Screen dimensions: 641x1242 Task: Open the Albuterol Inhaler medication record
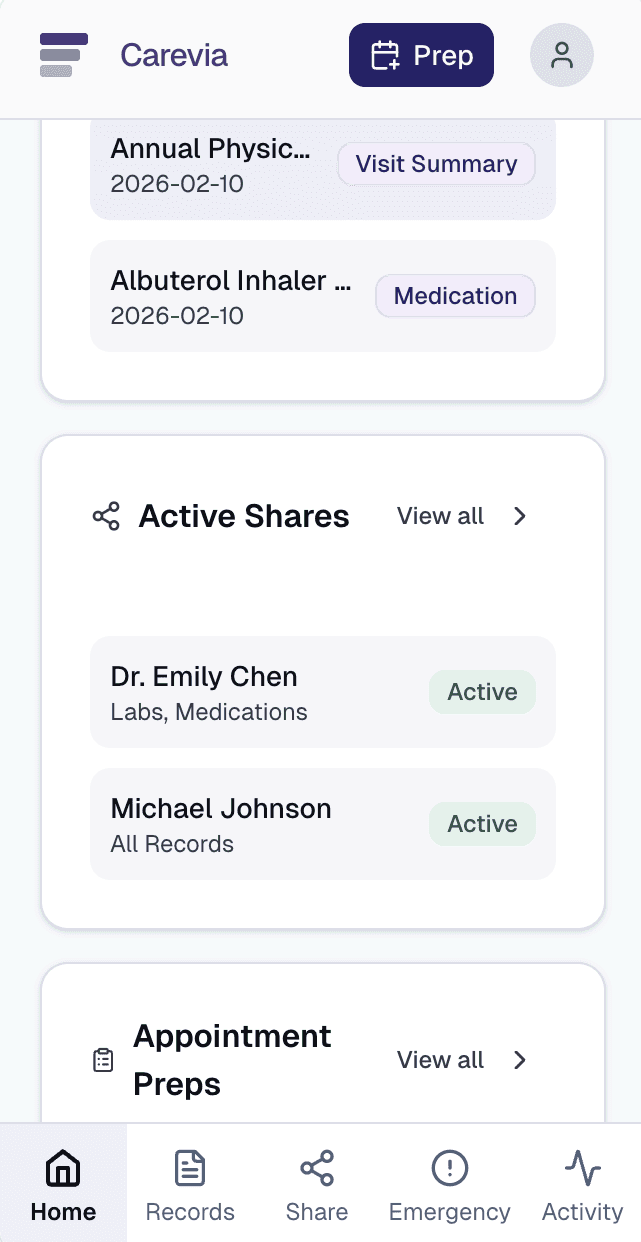tap(323, 296)
